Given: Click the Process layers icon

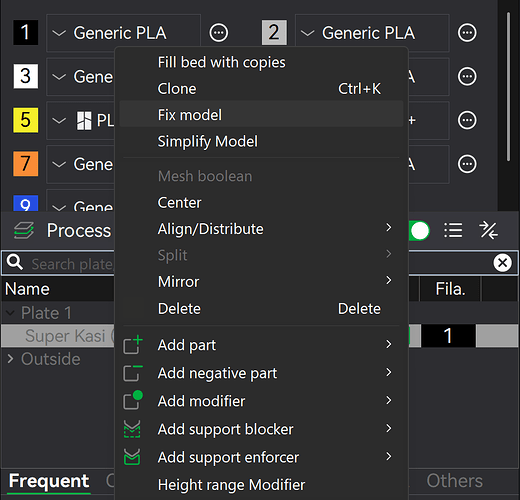Looking at the screenshot, I should pos(24,230).
